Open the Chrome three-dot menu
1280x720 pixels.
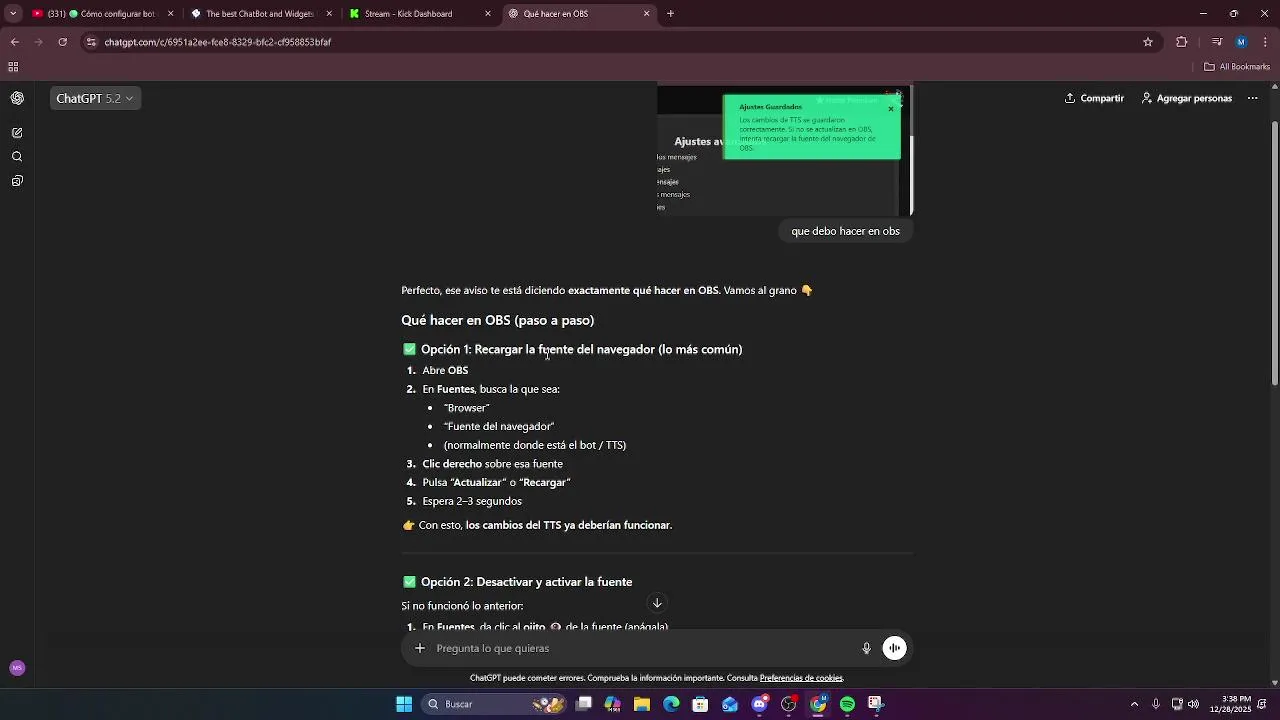click(x=1266, y=42)
